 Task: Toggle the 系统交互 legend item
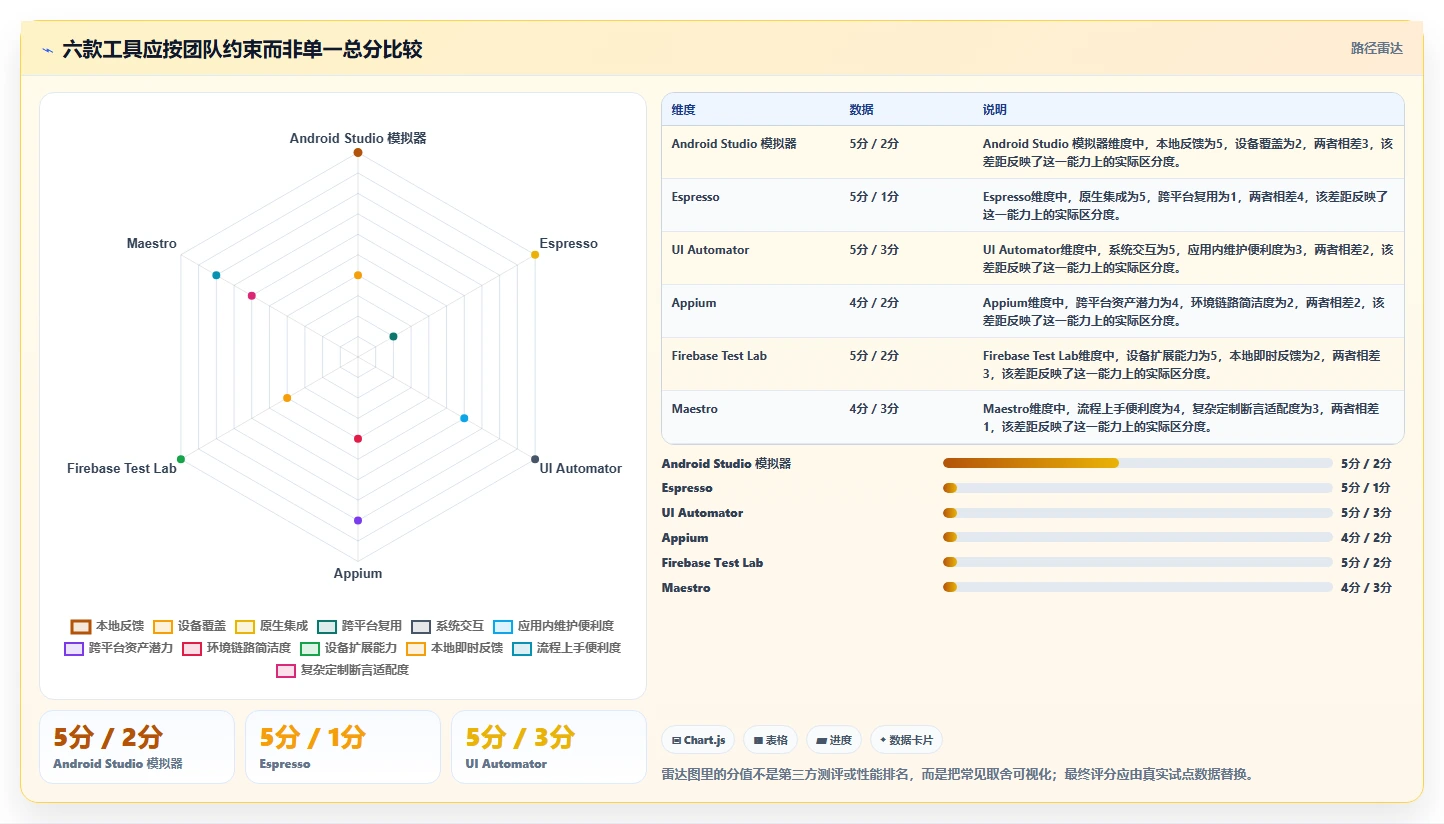[447, 626]
